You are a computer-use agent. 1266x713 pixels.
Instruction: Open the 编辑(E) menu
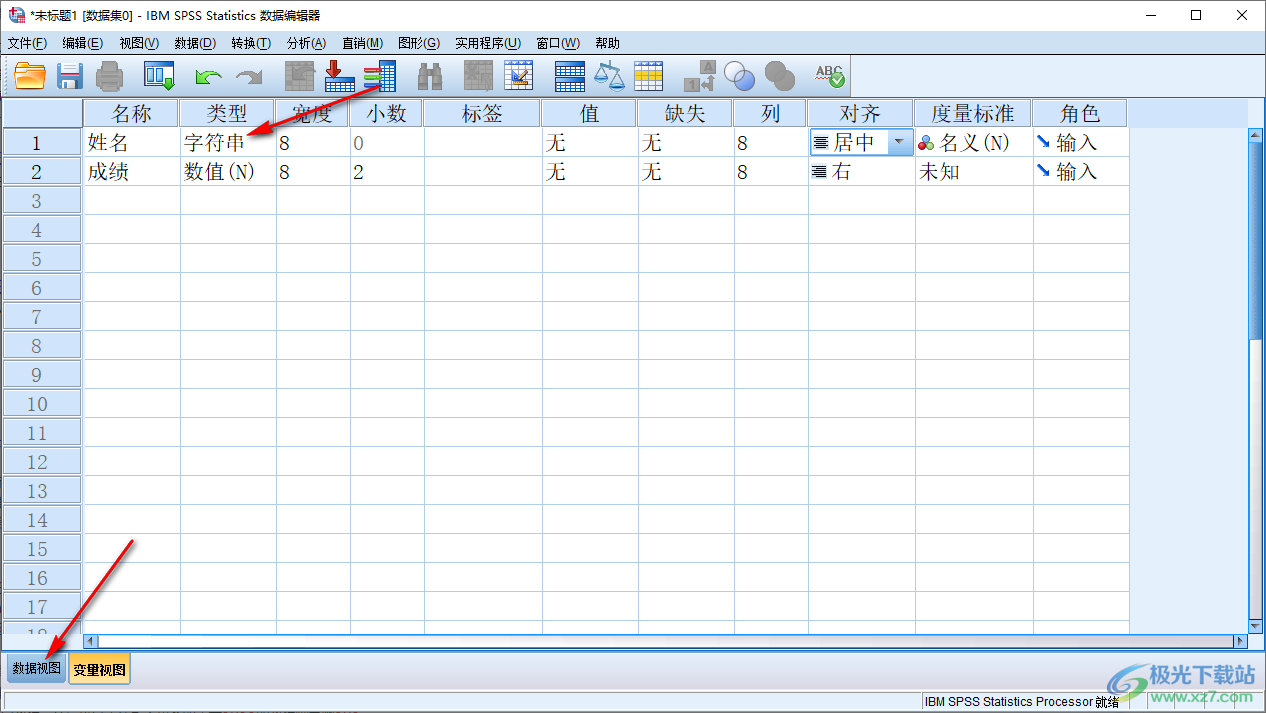[x=82, y=43]
